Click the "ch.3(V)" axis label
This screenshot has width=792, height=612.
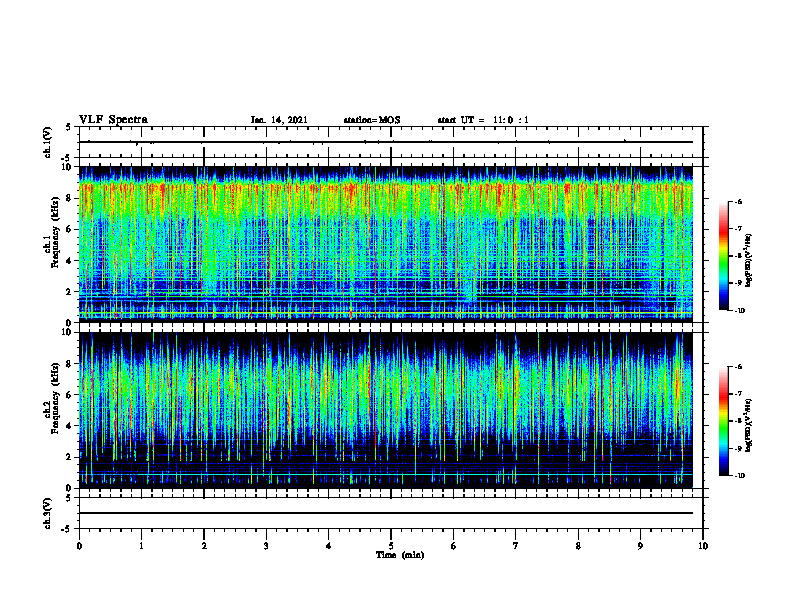coord(47,513)
